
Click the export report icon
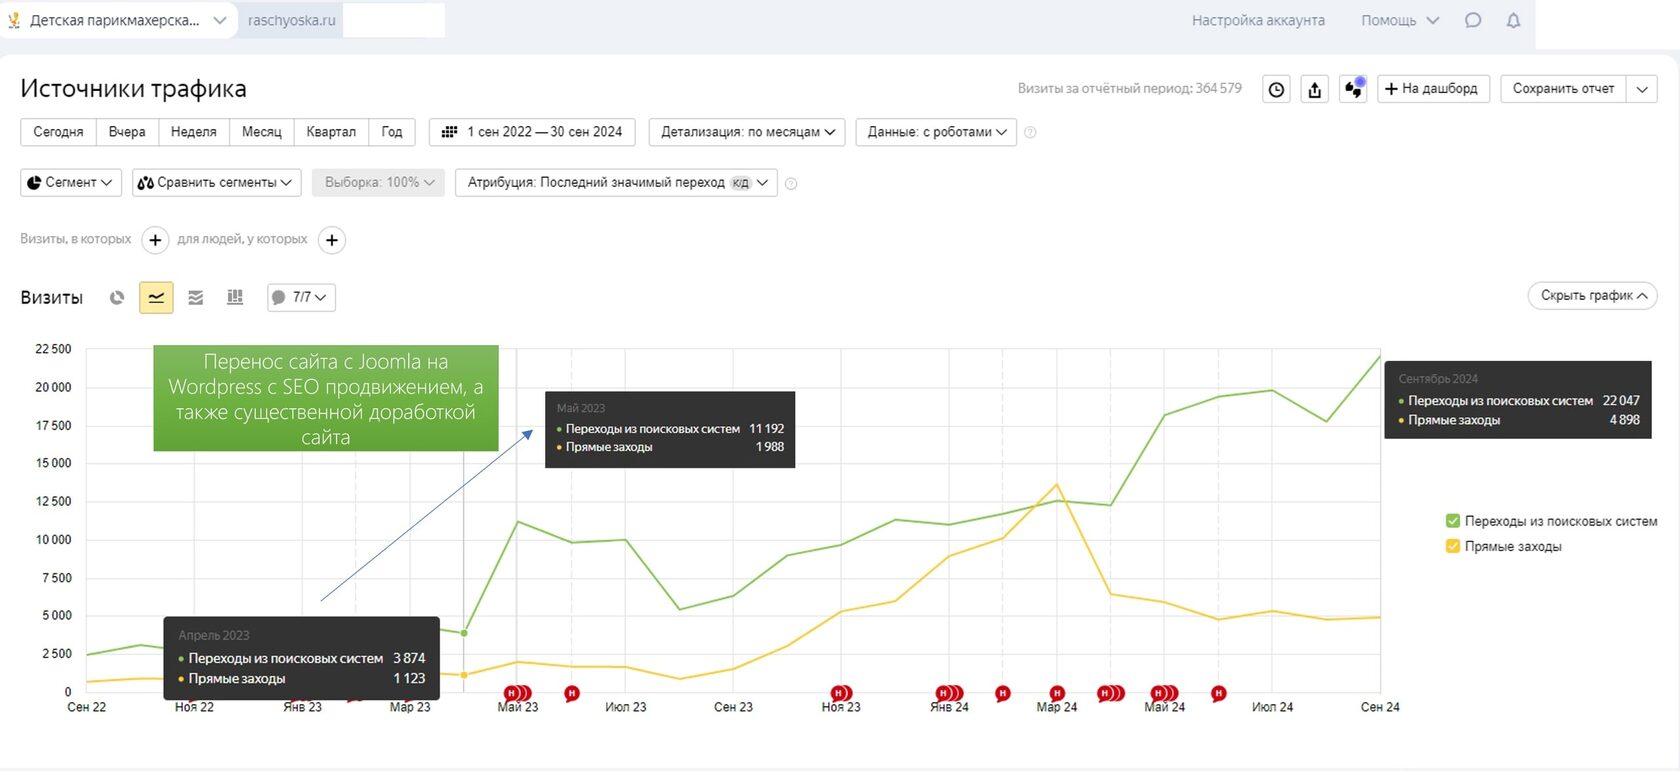1315,89
